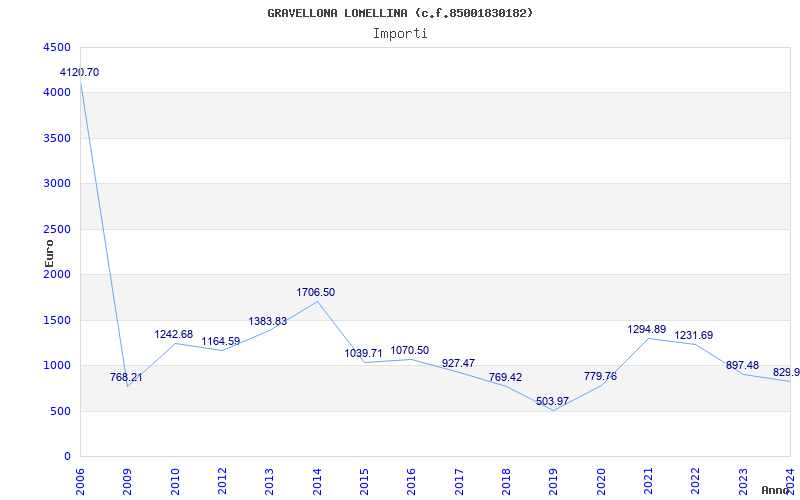Click the 4000 y-axis tick label
This screenshot has width=800, height=500.
58,93
